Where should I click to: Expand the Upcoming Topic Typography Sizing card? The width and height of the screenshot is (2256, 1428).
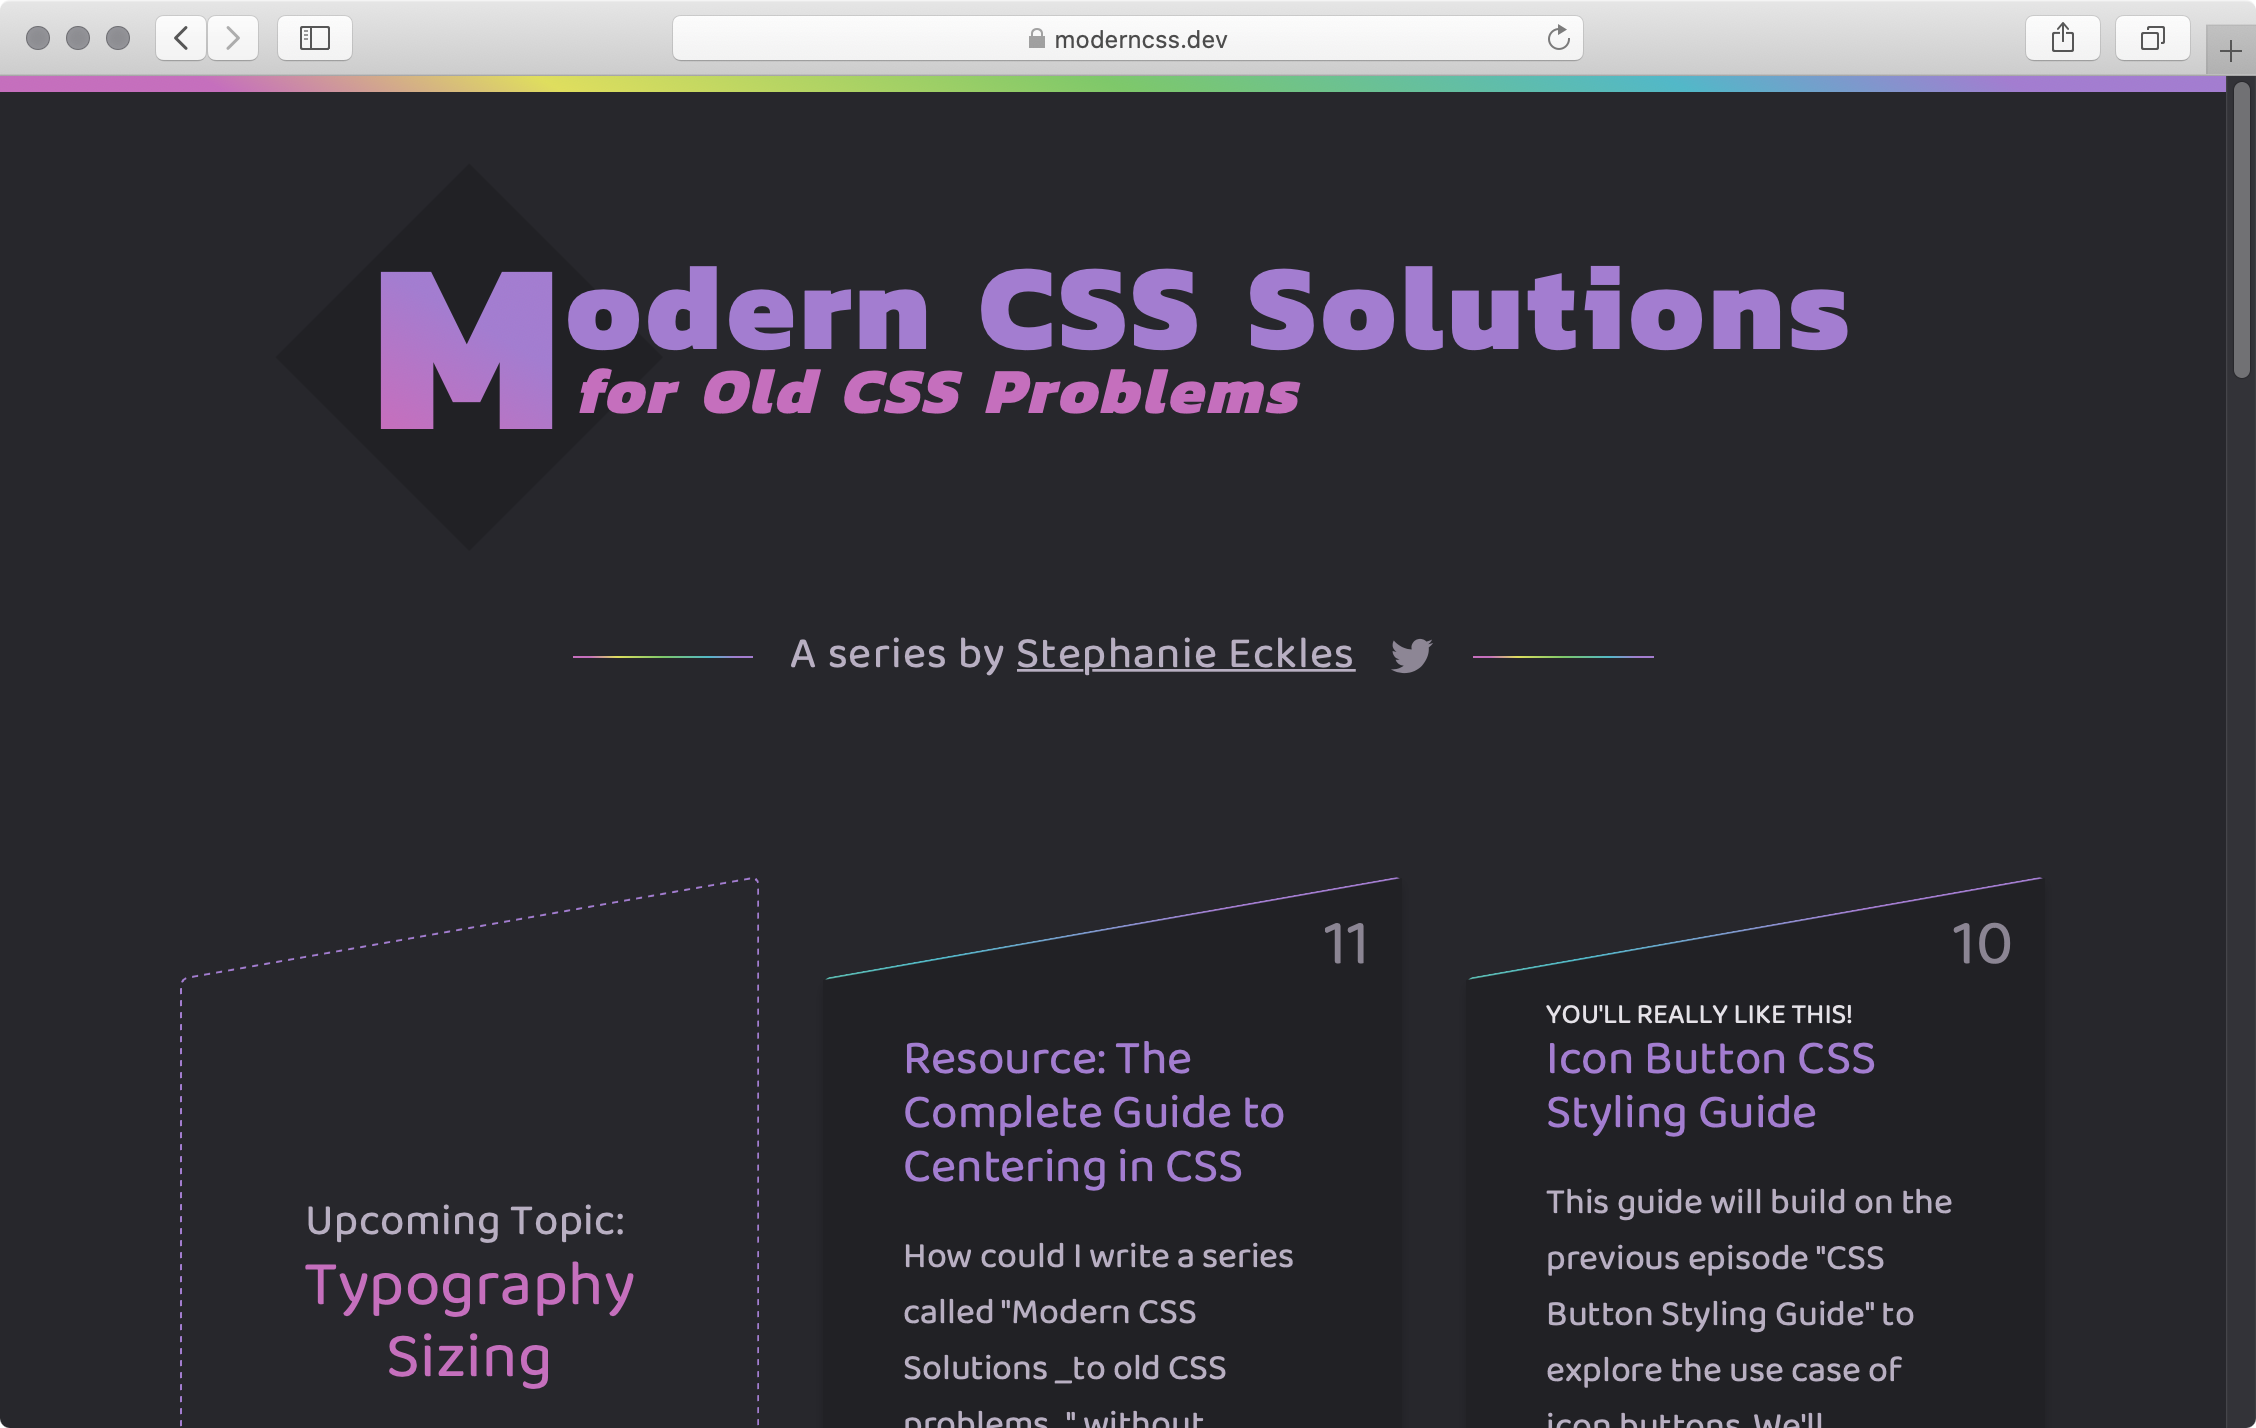pyautogui.click(x=470, y=1152)
